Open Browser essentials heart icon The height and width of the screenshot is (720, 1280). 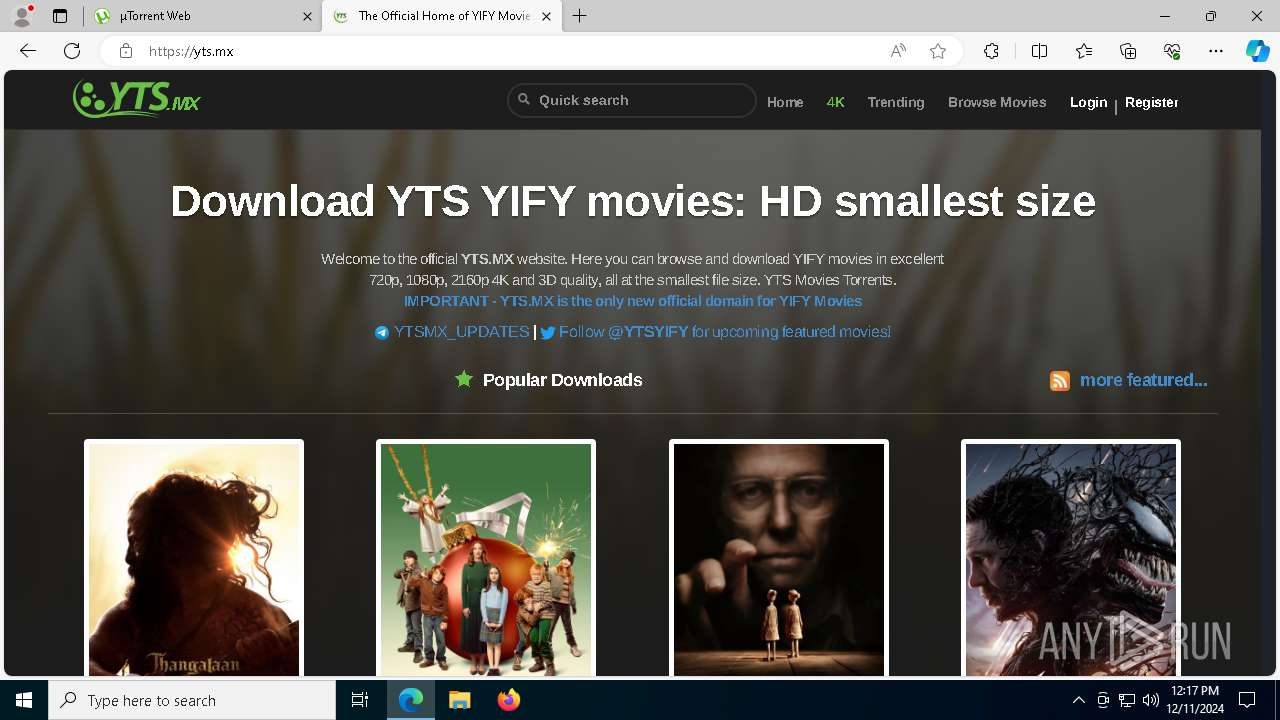(1172, 51)
